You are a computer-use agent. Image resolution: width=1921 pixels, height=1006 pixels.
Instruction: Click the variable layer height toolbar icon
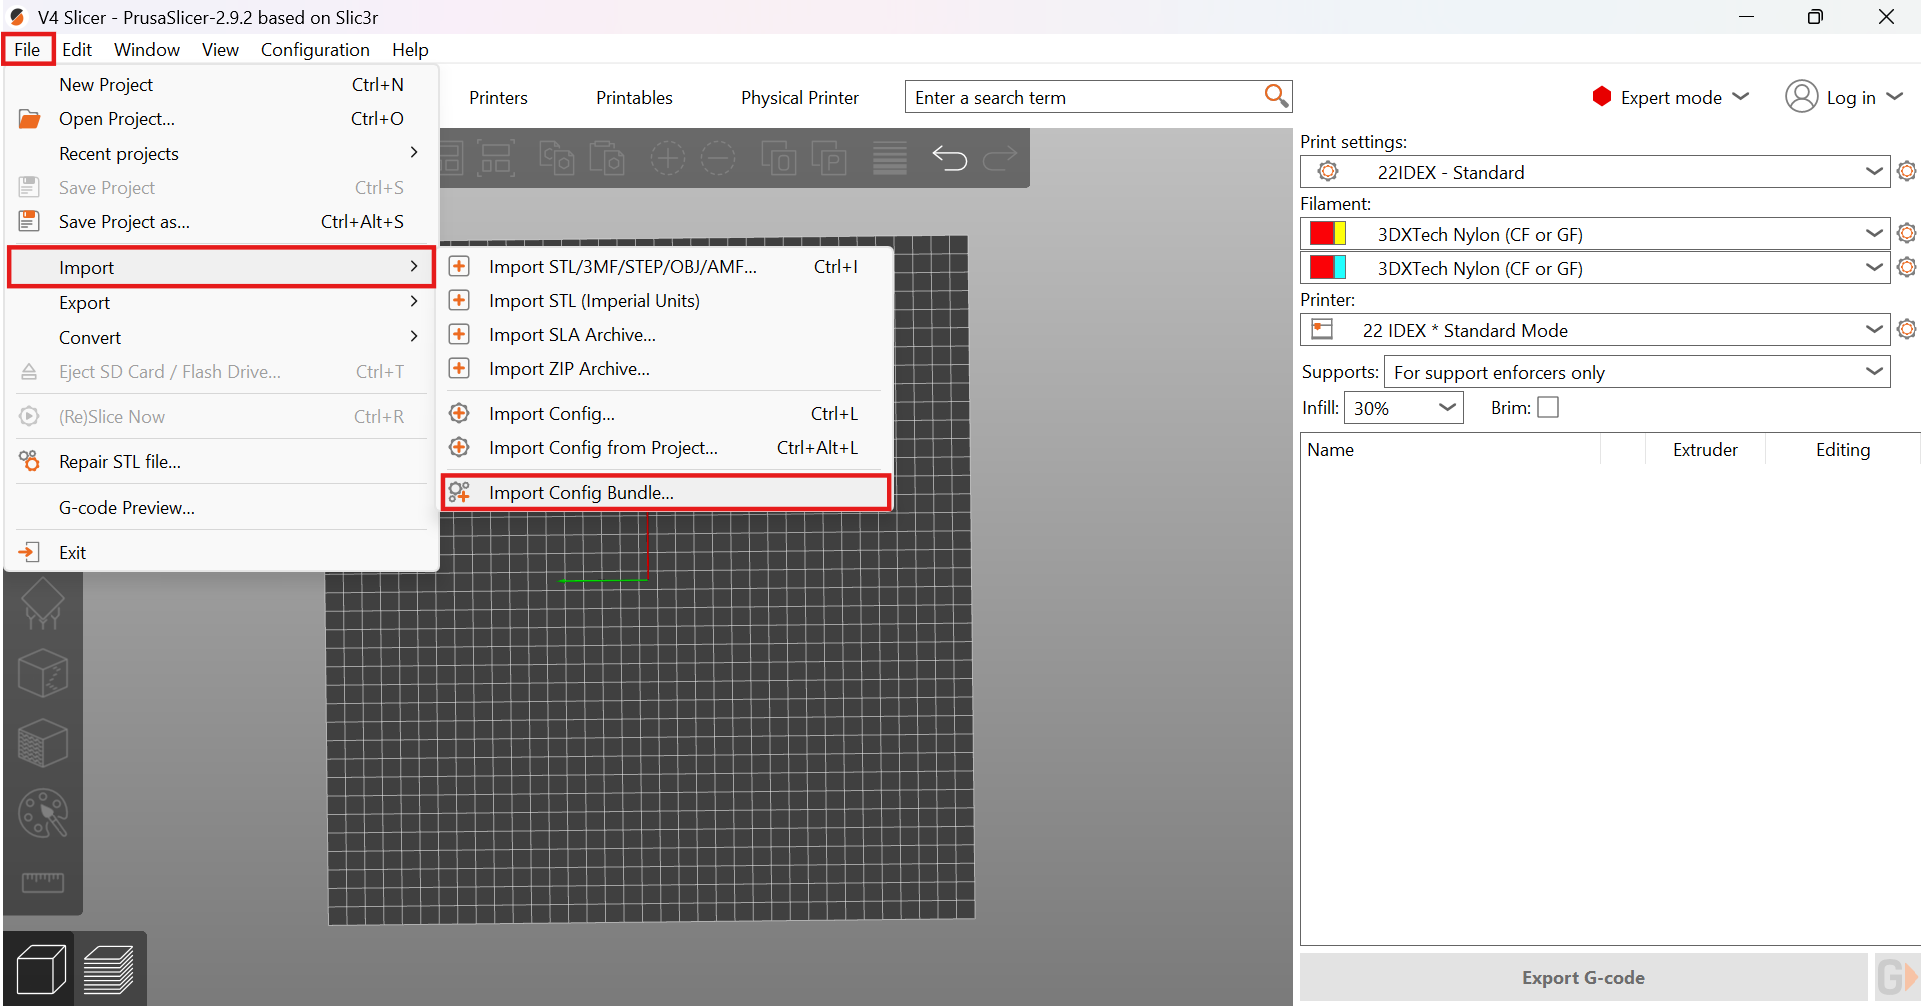889,158
